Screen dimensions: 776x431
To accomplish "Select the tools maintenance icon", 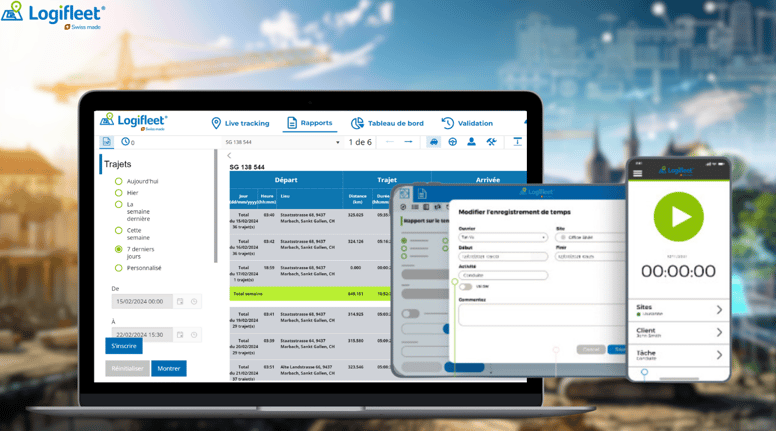I will (x=491, y=142).
